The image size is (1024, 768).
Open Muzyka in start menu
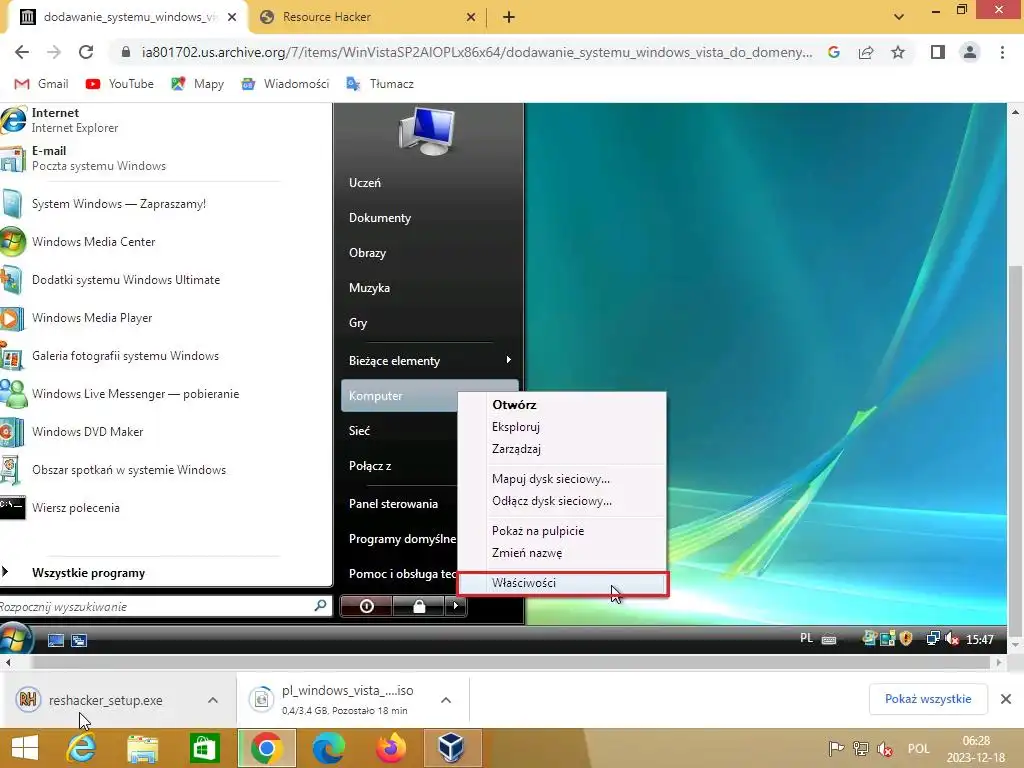(x=369, y=288)
